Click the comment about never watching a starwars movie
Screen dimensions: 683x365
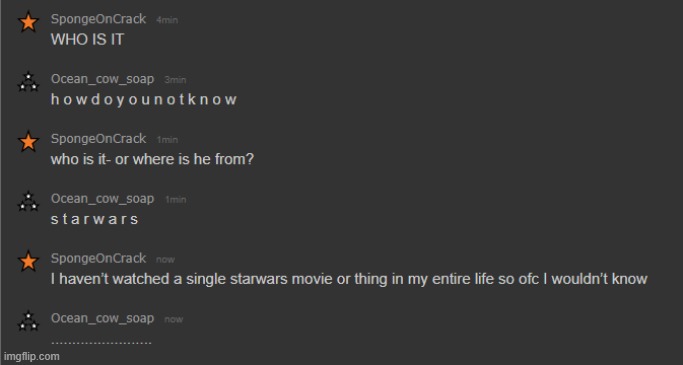click(349, 279)
